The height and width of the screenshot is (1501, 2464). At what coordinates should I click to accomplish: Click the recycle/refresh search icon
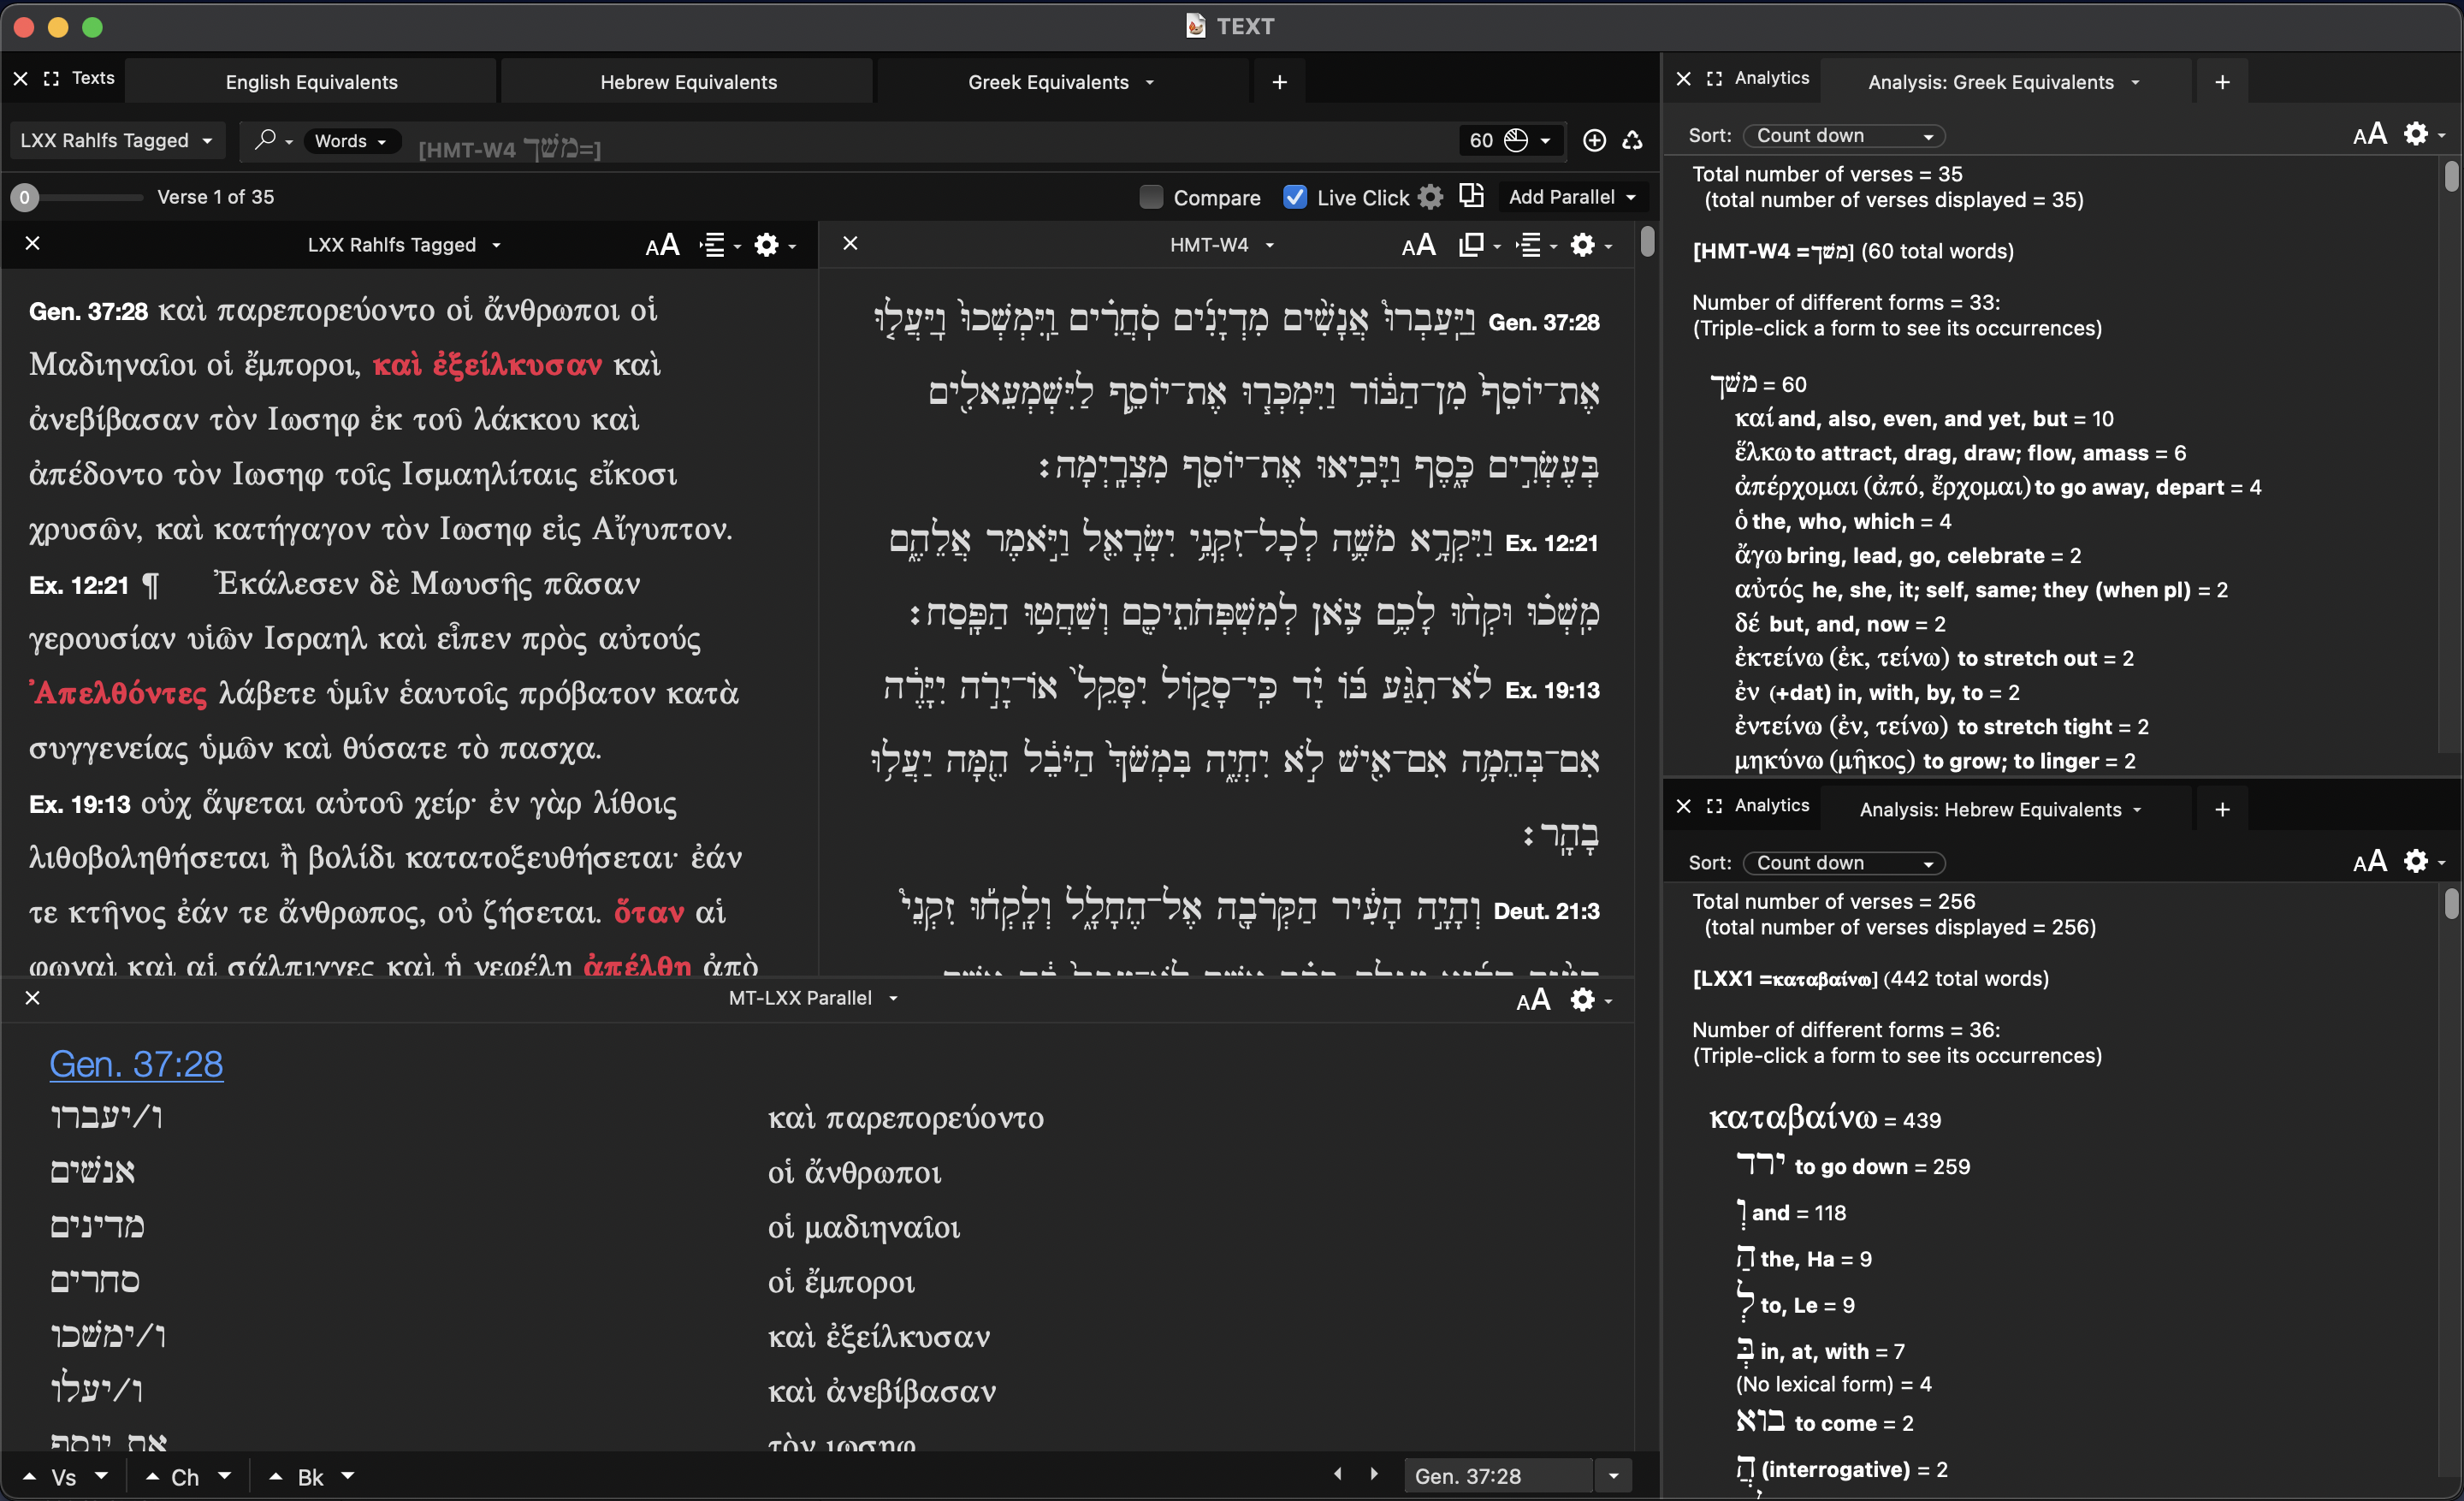[1632, 140]
